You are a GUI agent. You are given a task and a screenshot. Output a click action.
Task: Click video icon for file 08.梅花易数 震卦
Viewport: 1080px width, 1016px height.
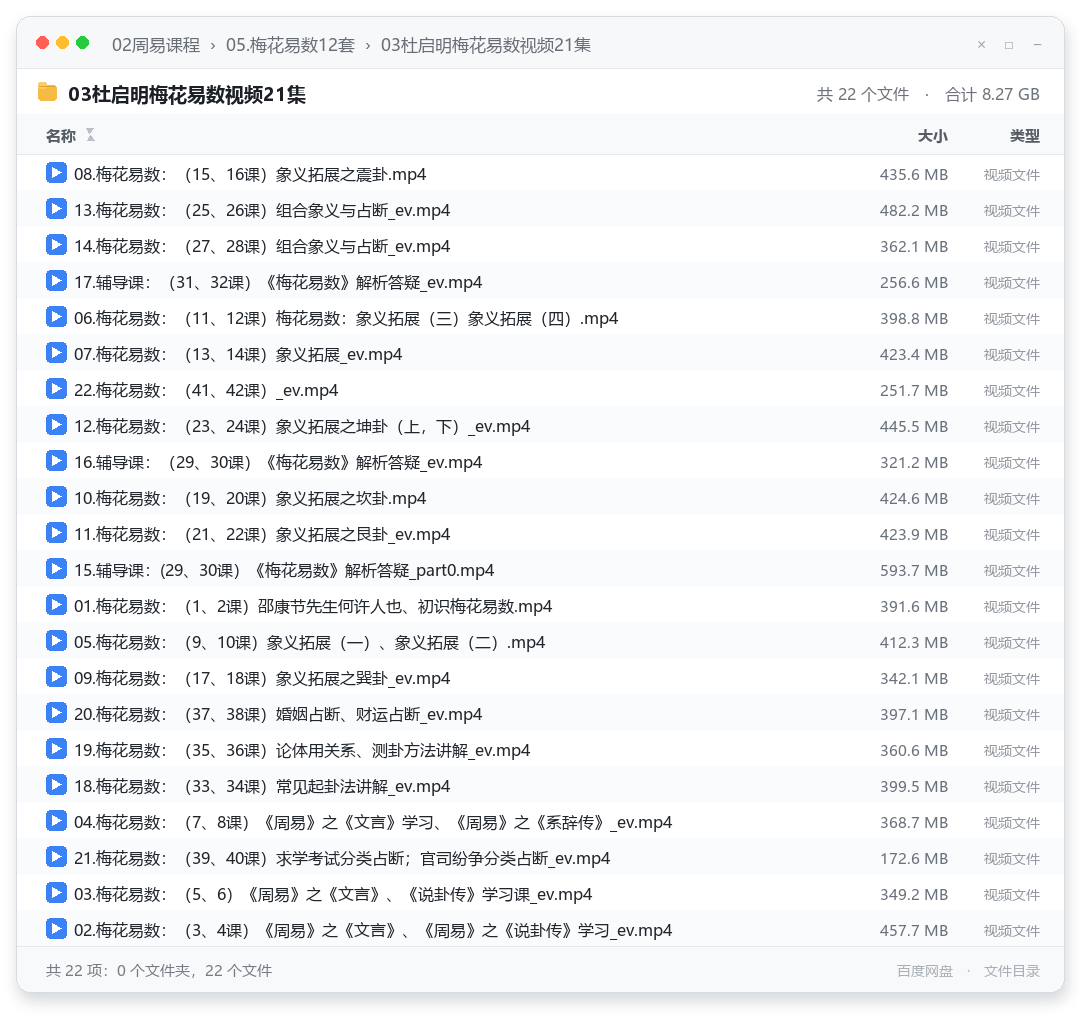[56, 173]
